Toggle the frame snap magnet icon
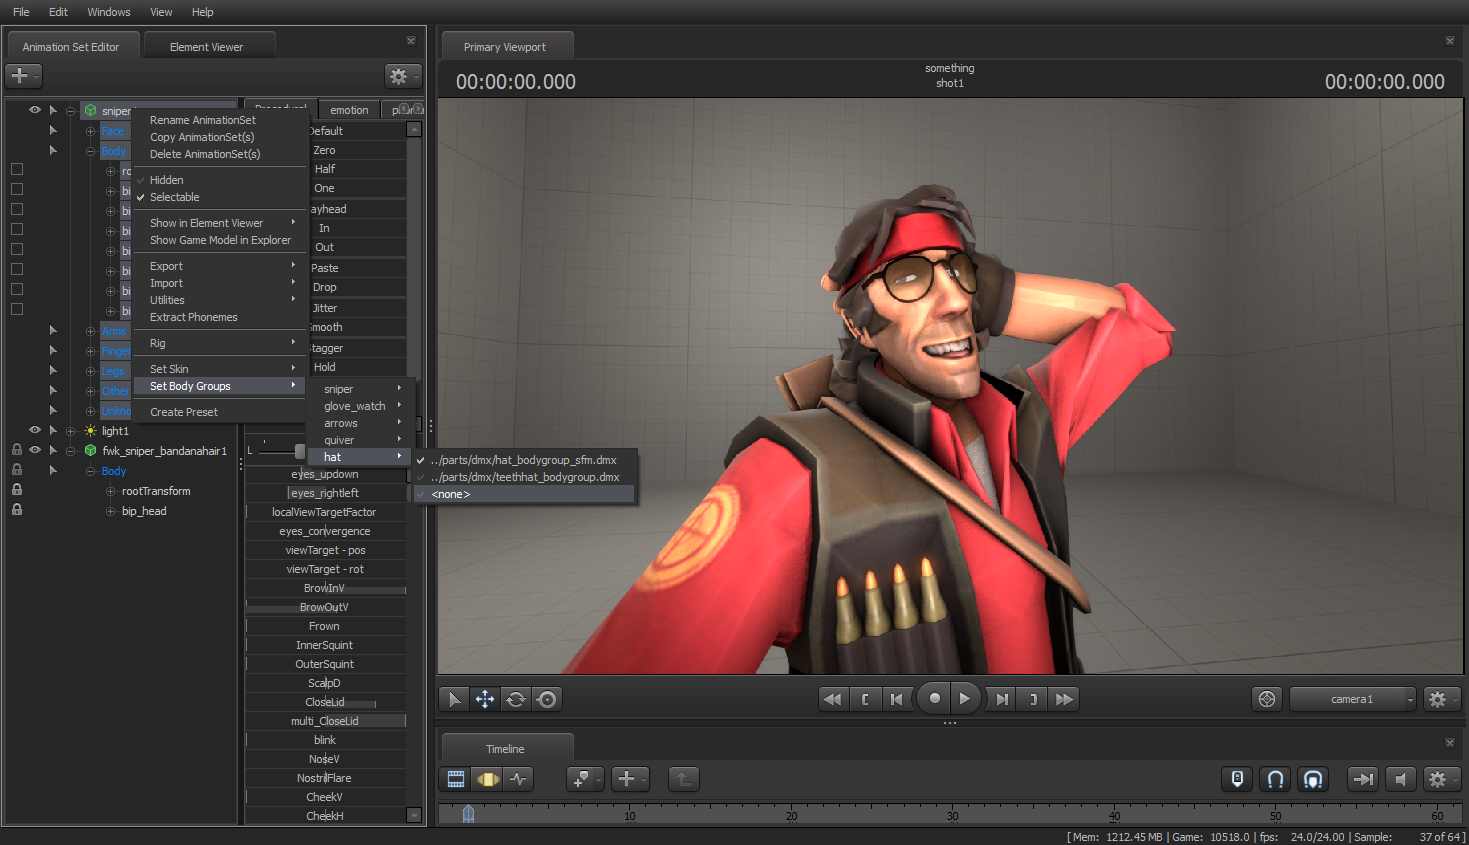Viewport: 1469px width, 845px height. 1313,779
